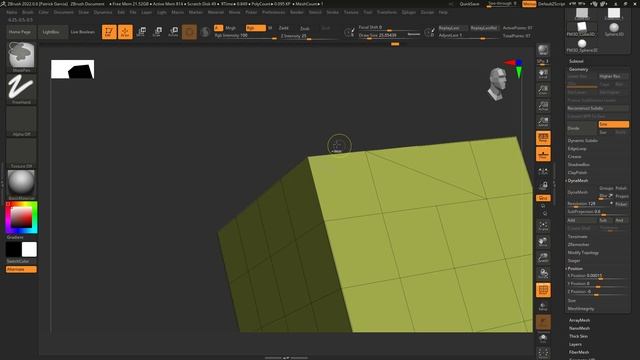Screen dimensions: 640x360
Task: Toggle the Rgb channel button
Action: click(x=256, y=28)
